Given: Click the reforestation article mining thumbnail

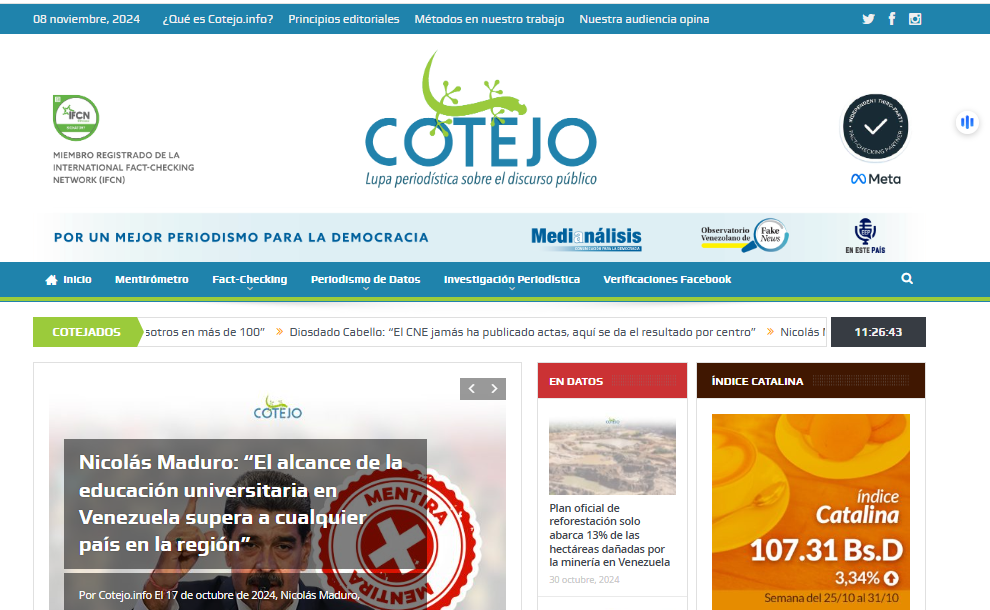Looking at the screenshot, I should pyautogui.click(x=612, y=455).
